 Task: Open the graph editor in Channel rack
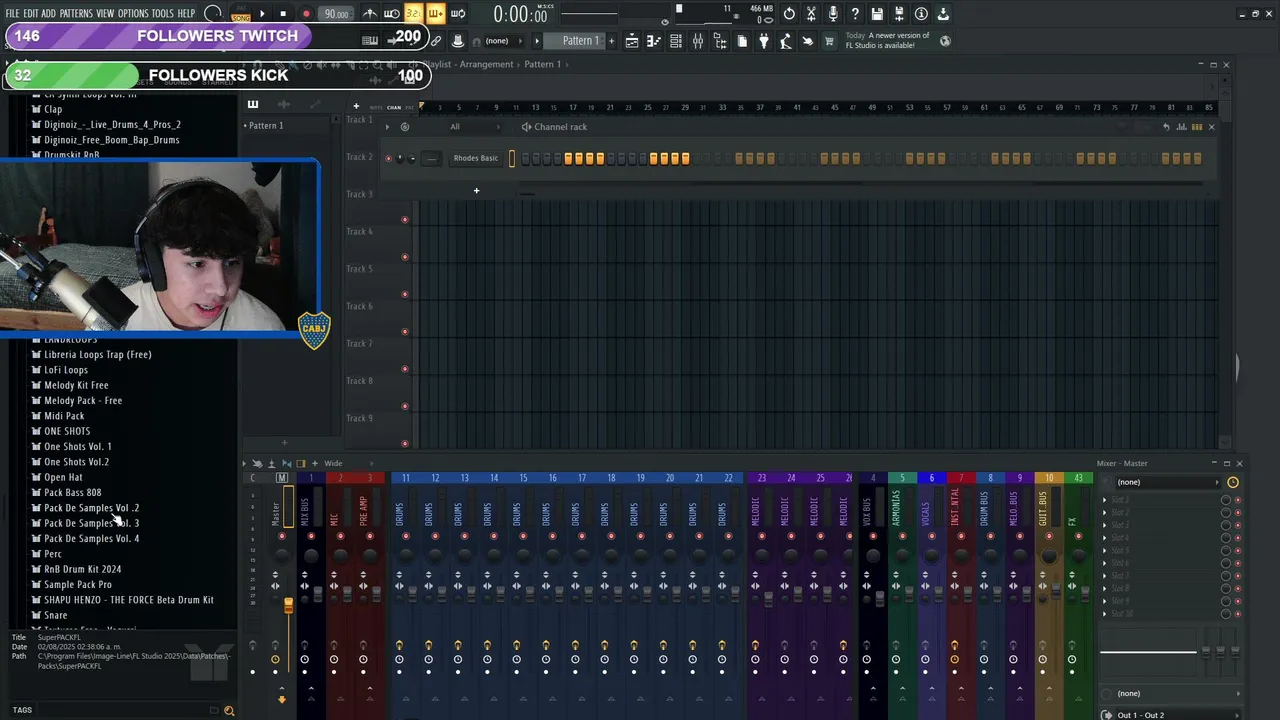point(1181,127)
